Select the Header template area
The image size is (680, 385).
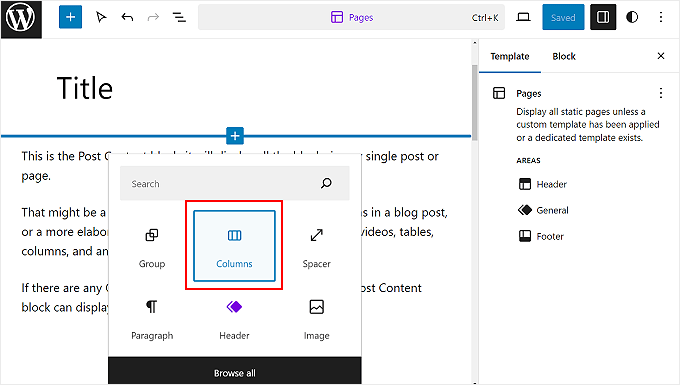click(x=543, y=184)
